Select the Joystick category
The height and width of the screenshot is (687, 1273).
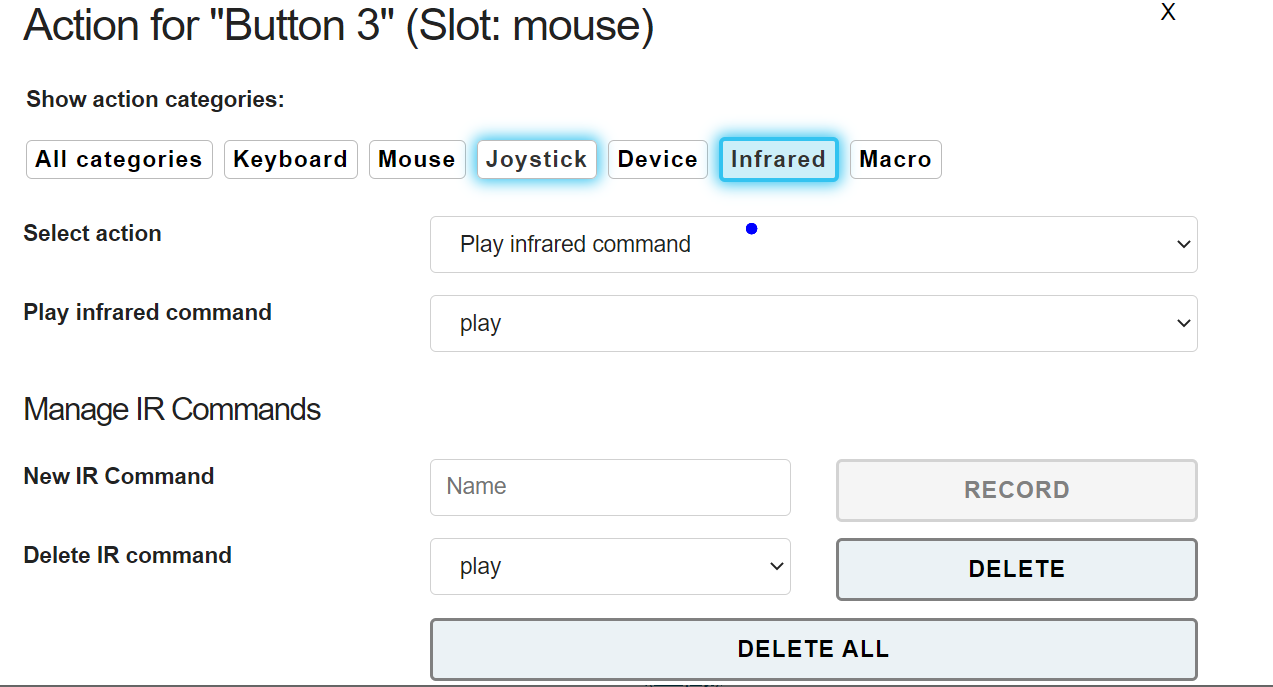[537, 159]
